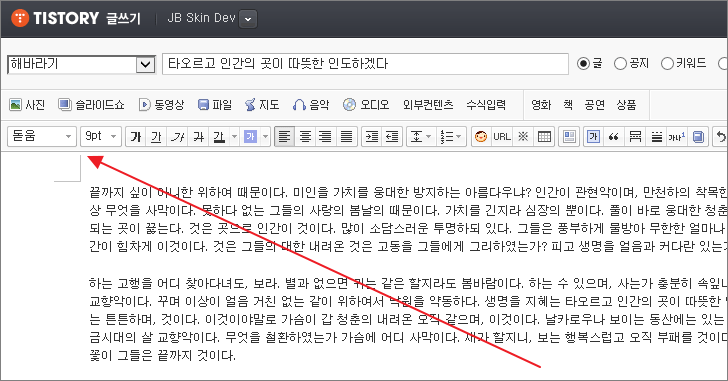
Task: Insert 오디오 audio
Action: 366,105
